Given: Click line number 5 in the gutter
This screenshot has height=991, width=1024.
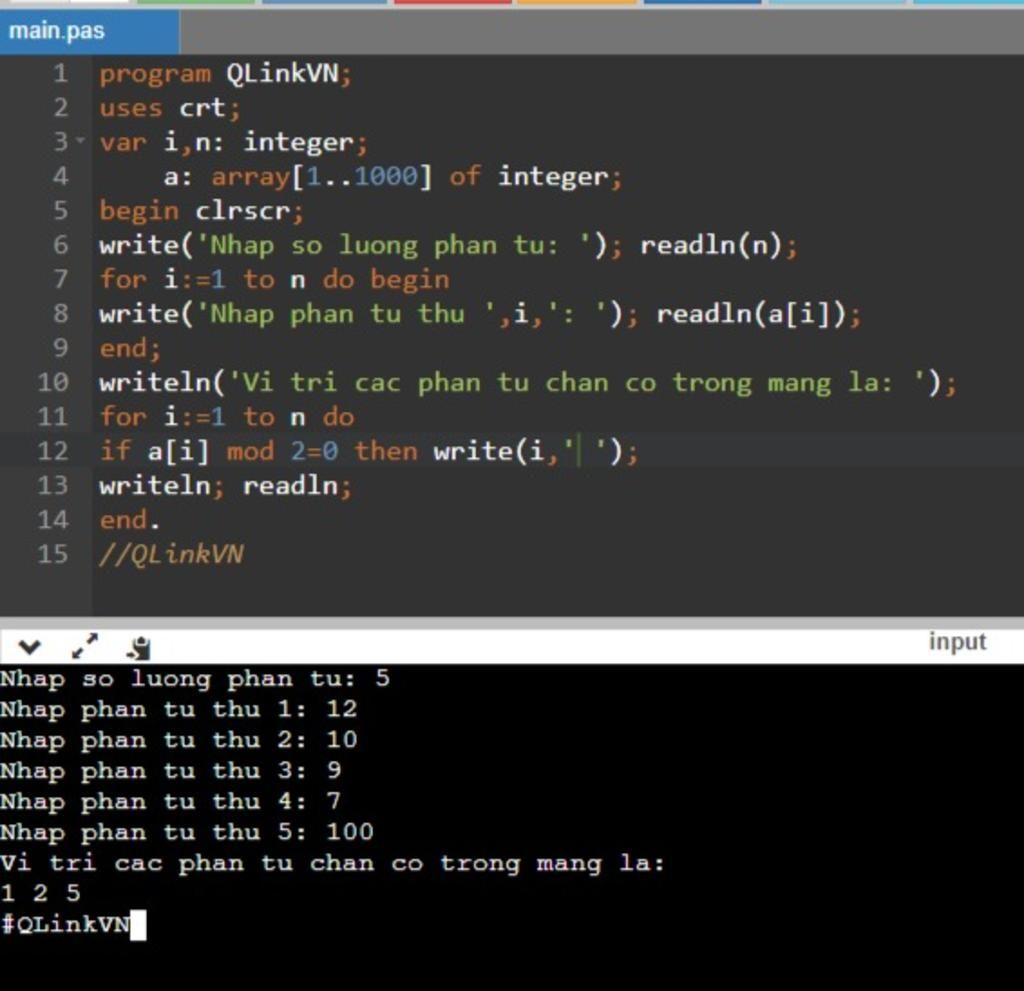Looking at the screenshot, I should 60,211.
